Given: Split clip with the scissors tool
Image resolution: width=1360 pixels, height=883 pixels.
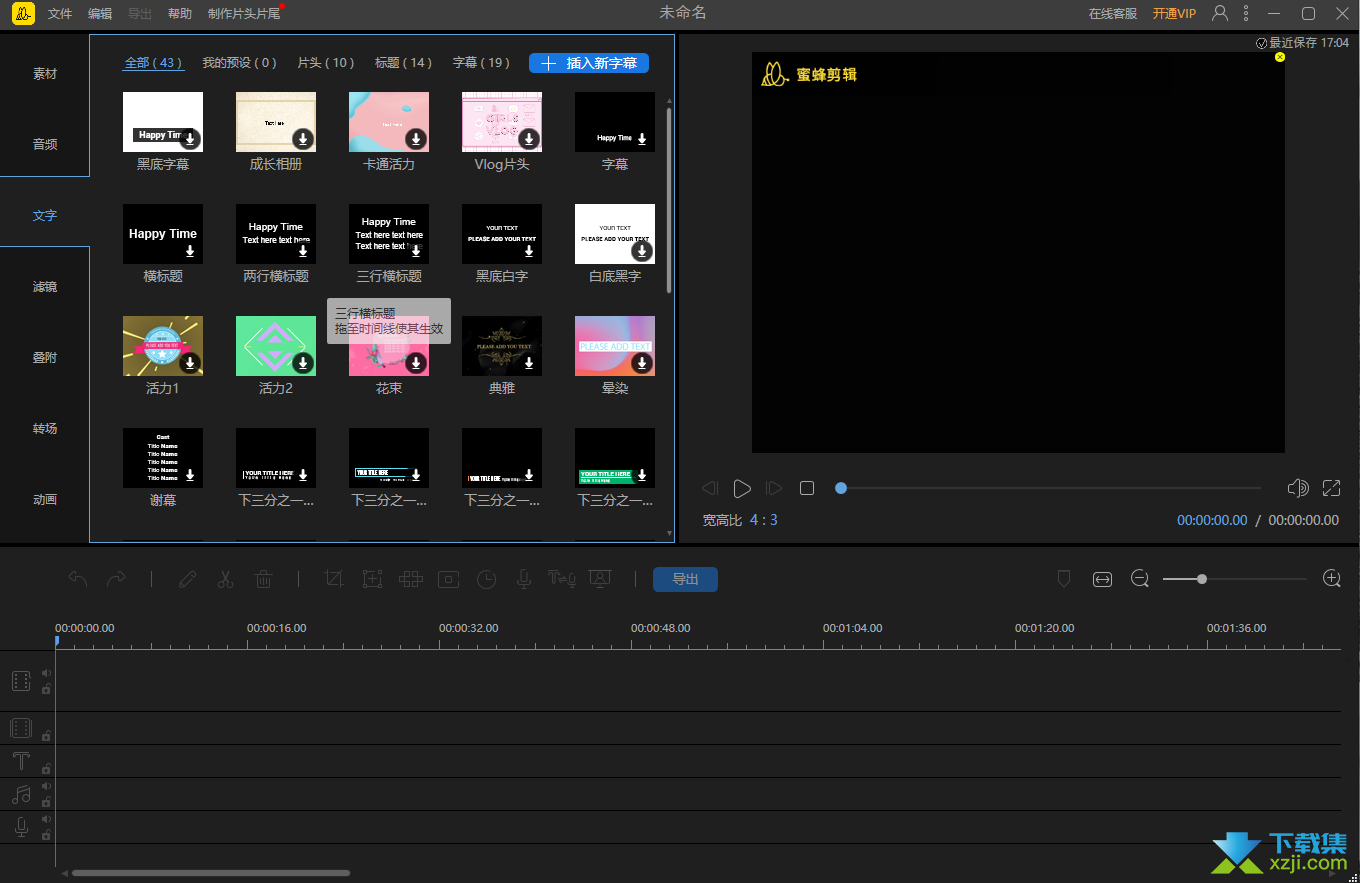Looking at the screenshot, I should click(225, 579).
